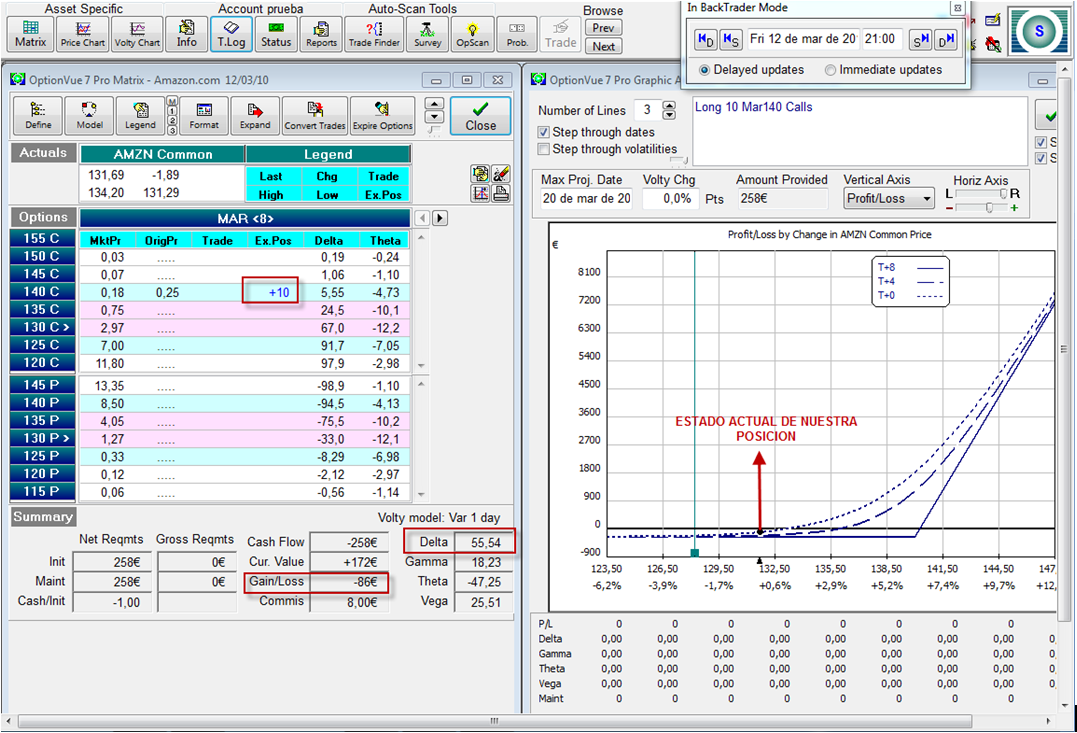Go to next expiration month arrow
The image size is (1077, 733).
tap(439, 218)
